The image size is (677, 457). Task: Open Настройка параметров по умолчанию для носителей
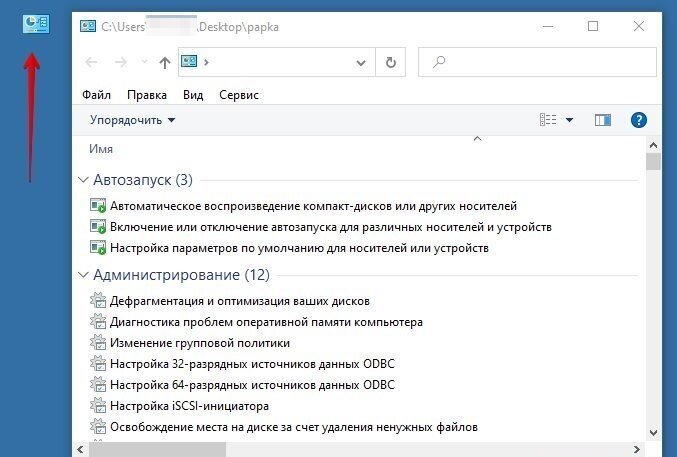(299, 248)
